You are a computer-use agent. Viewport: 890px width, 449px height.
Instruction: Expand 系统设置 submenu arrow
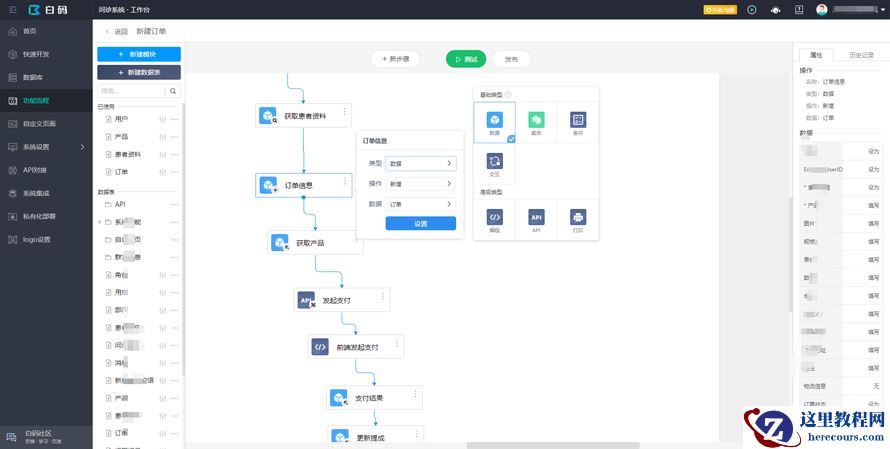click(x=82, y=147)
